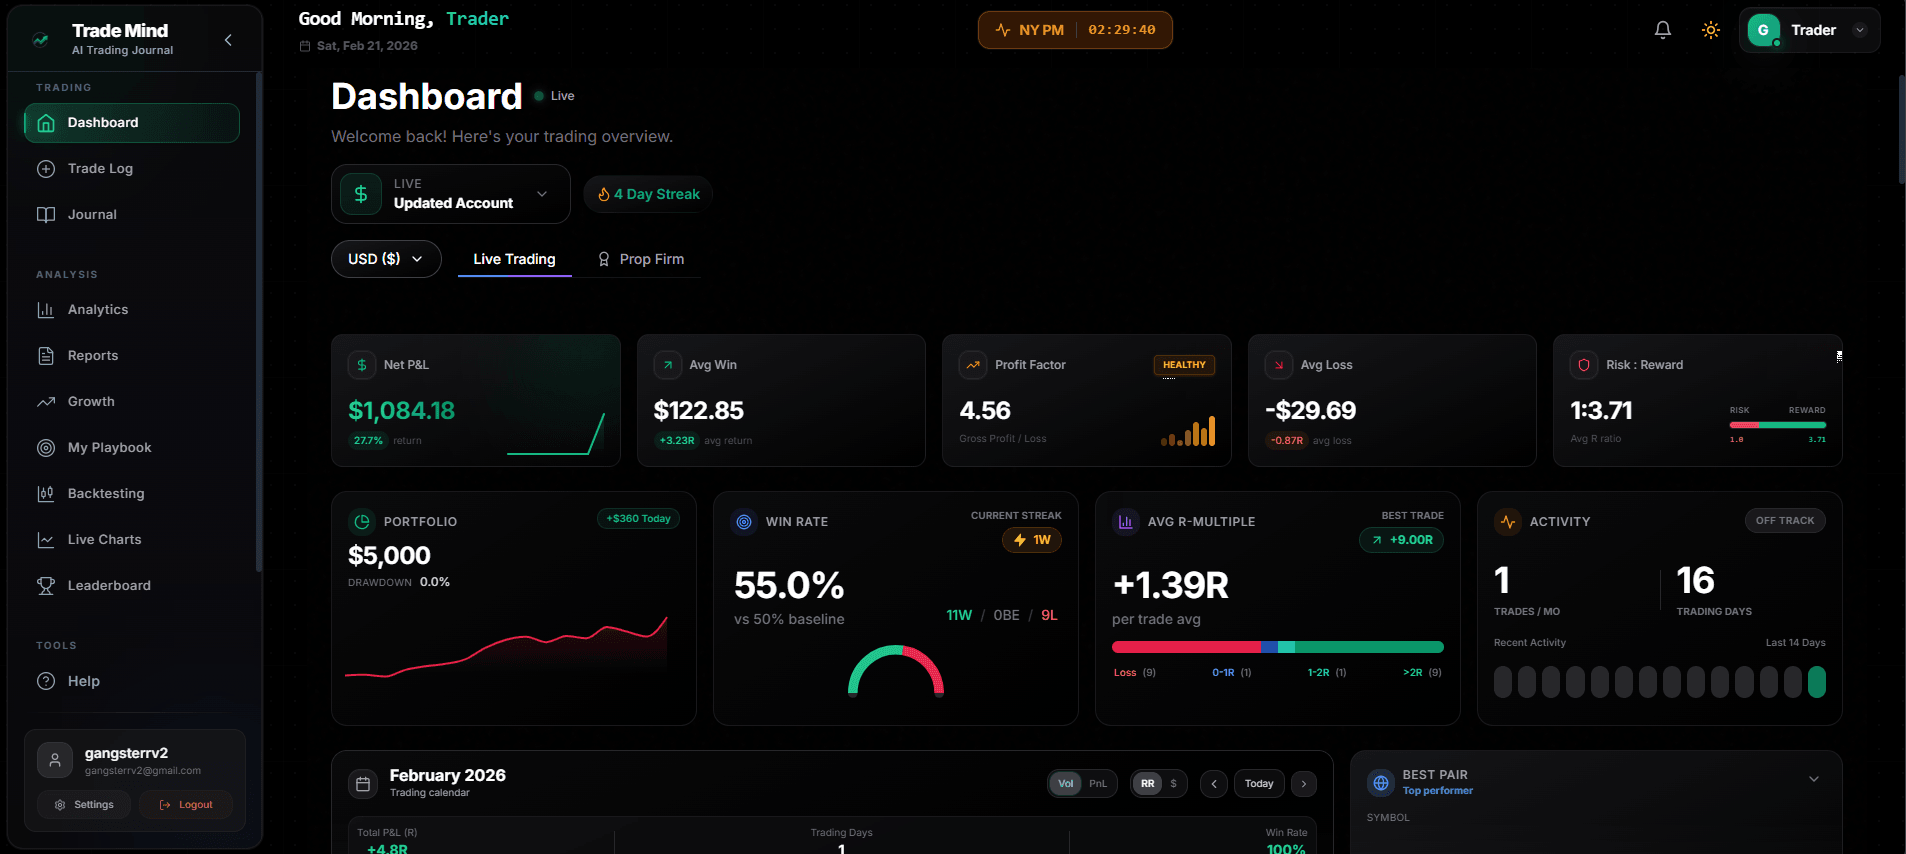The width and height of the screenshot is (1906, 854).
Task: Switch calendar to PnL view
Action: pos(1097,784)
